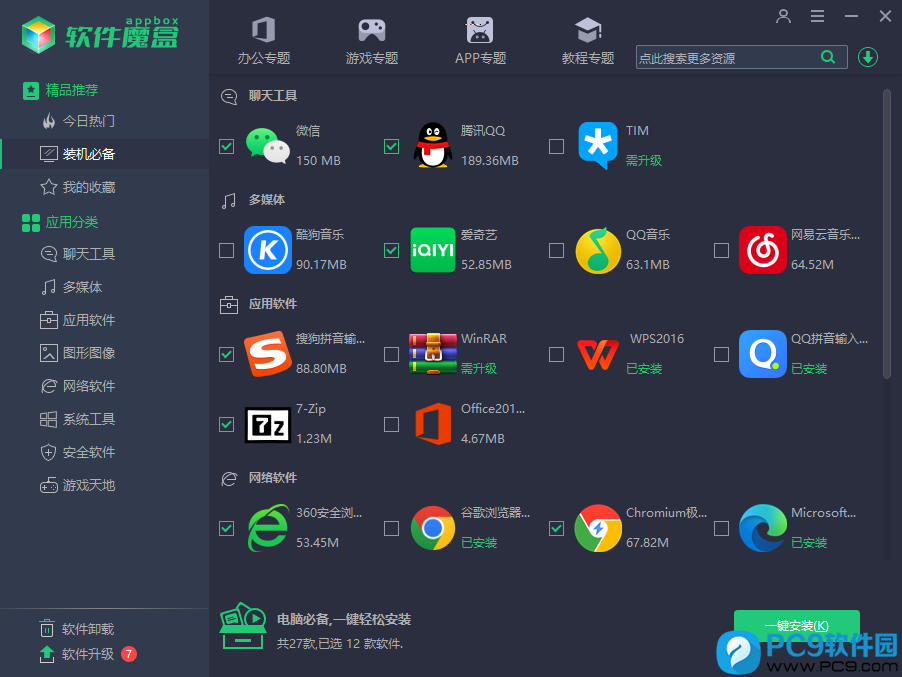Screen dimensions: 902x677
Task: Click the Office 2016 app icon
Action: click(x=433, y=424)
